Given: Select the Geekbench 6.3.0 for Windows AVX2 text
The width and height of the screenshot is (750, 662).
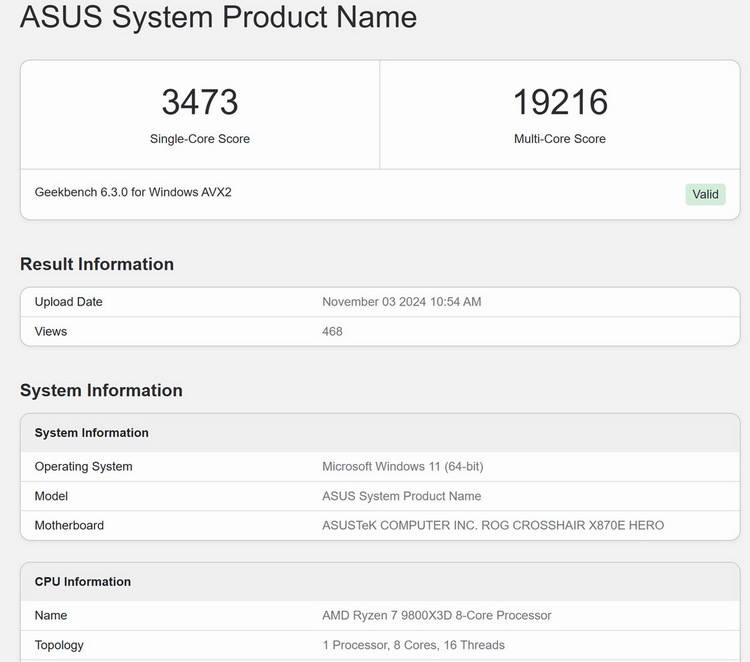Looking at the screenshot, I should pyautogui.click(x=133, y=192).
